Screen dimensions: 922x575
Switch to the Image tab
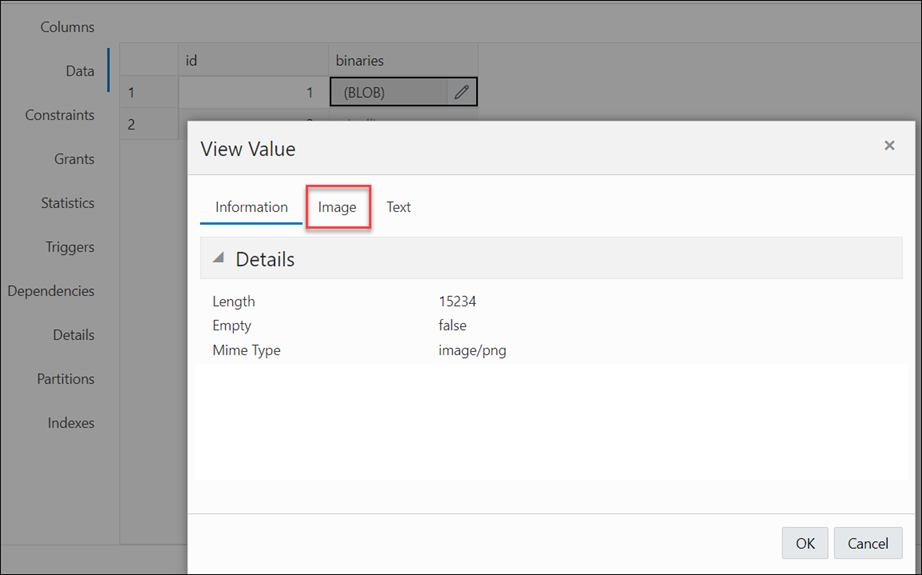click(x=337, y=207)
